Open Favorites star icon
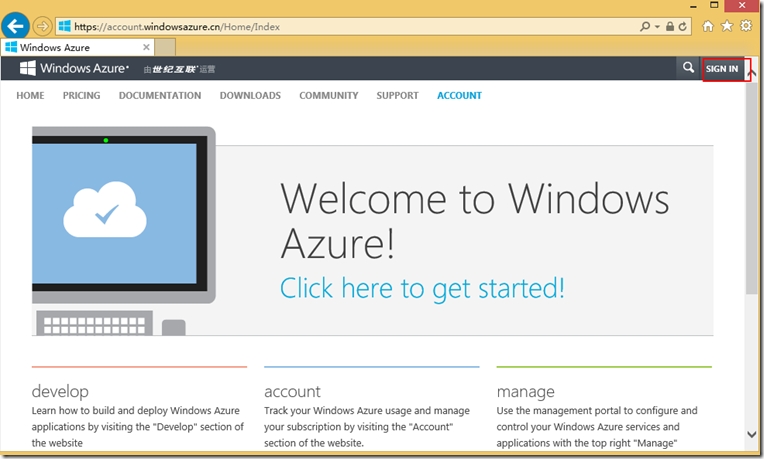 tap(726, 26)
